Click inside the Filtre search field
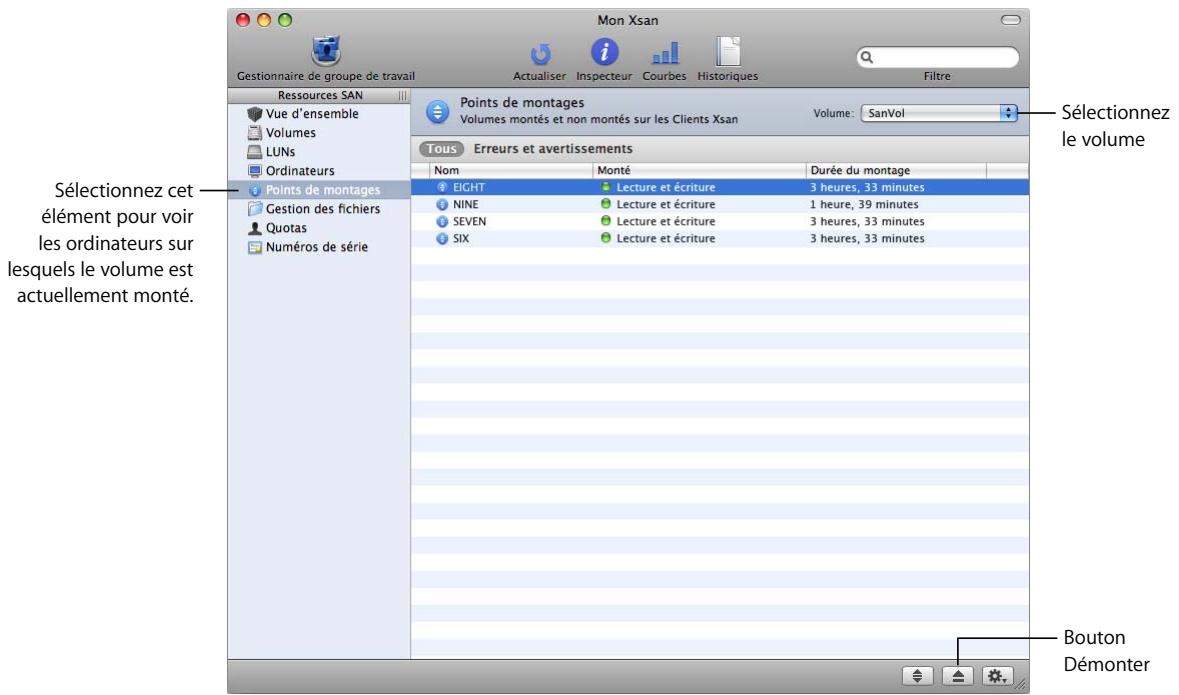This screenshot has height=695, width=1179. (938, 57)
